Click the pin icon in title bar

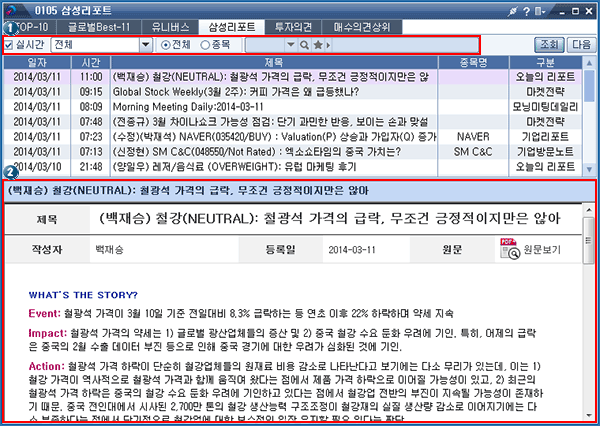[513, 10]
